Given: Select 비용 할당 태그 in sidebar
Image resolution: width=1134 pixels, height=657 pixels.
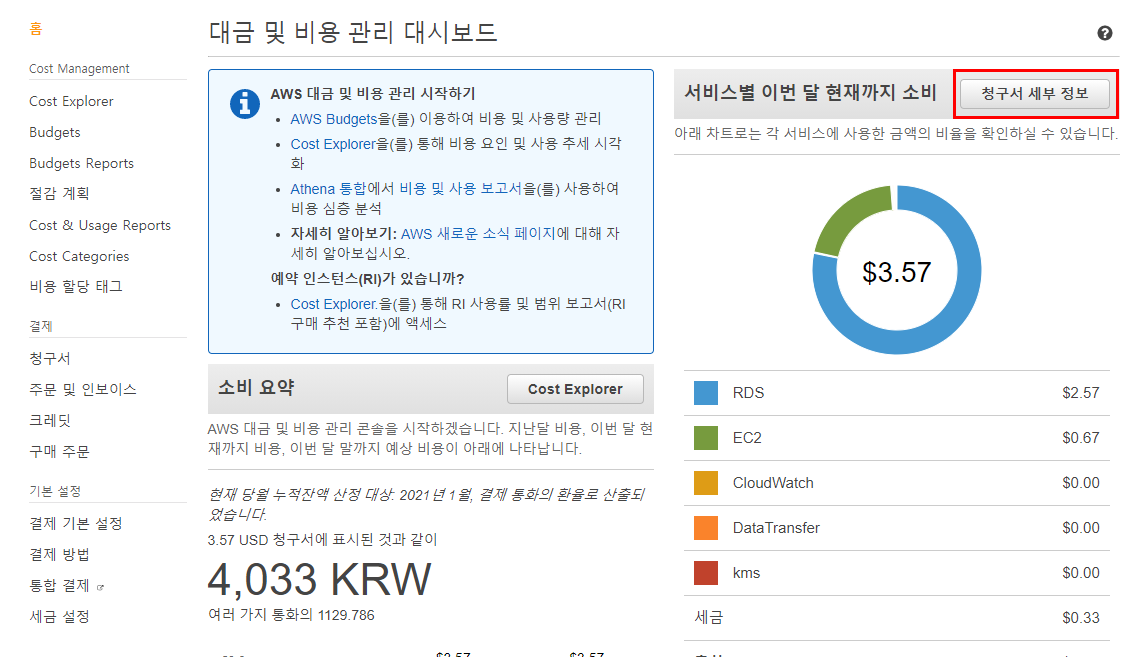Looking at the screenshot, I should tap(75, 287).
